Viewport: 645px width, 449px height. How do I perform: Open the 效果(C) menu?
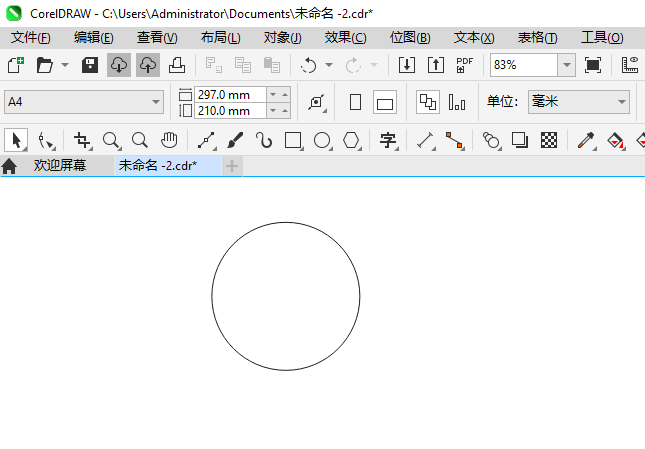346,38
